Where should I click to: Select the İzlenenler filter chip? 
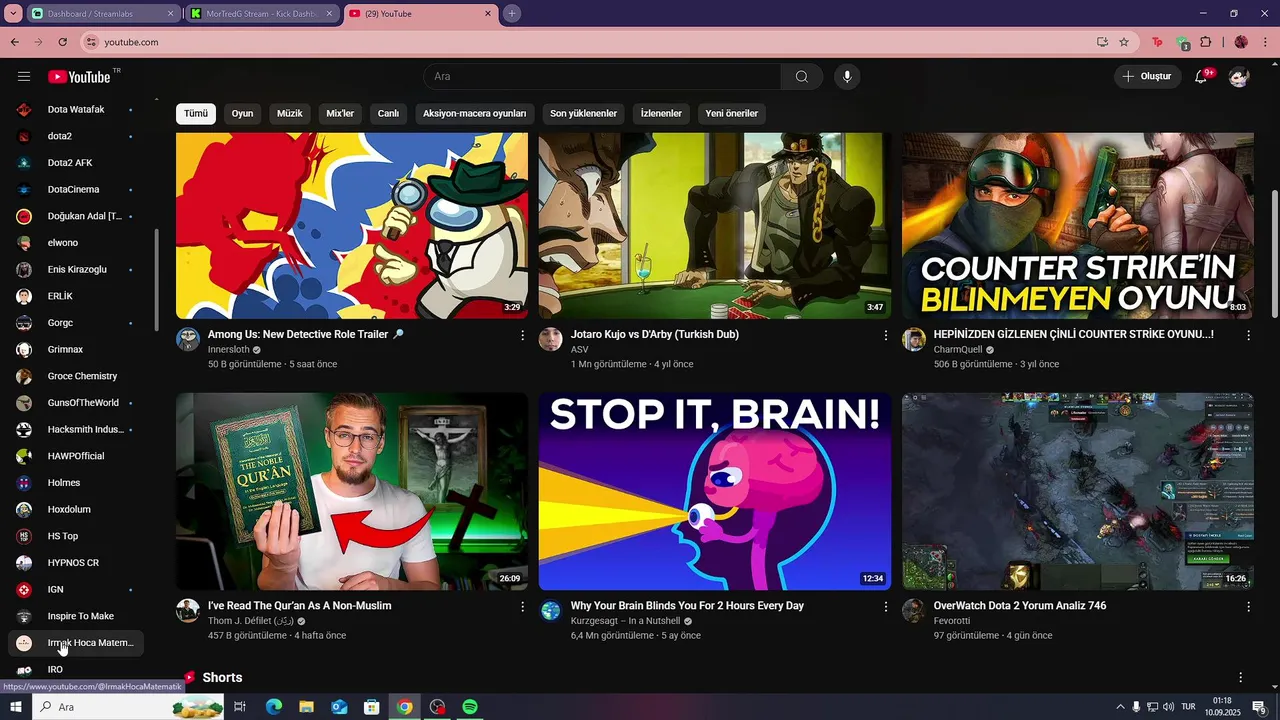click(x=661, y=113)
